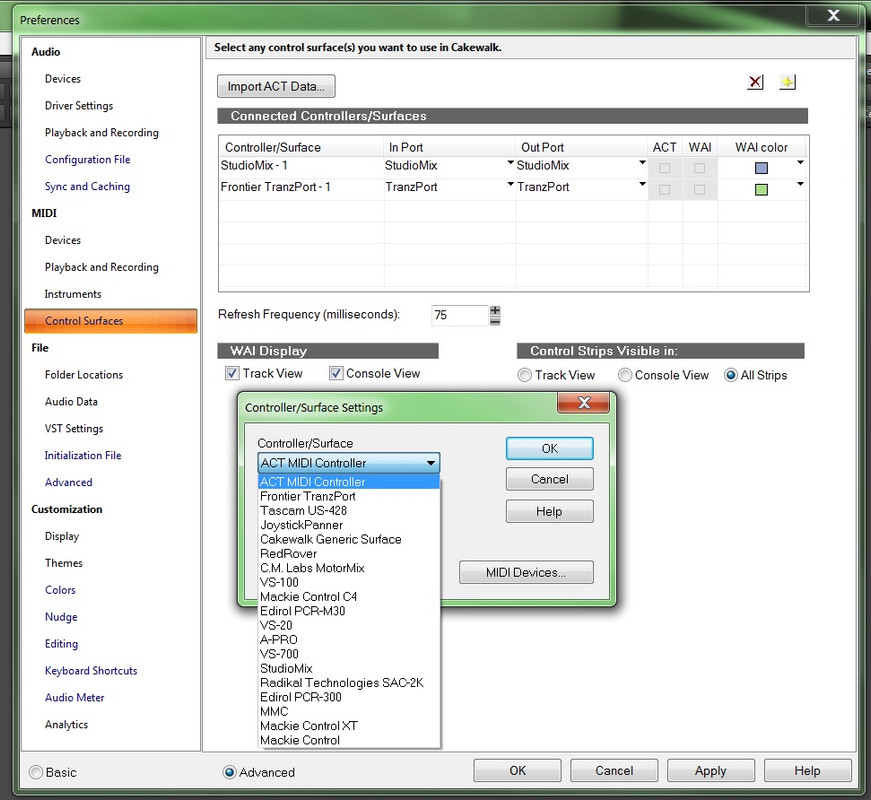871x800 pixels.
Task: Click OK in Controller/Surface Settings dialog
Action: [549, 448]
